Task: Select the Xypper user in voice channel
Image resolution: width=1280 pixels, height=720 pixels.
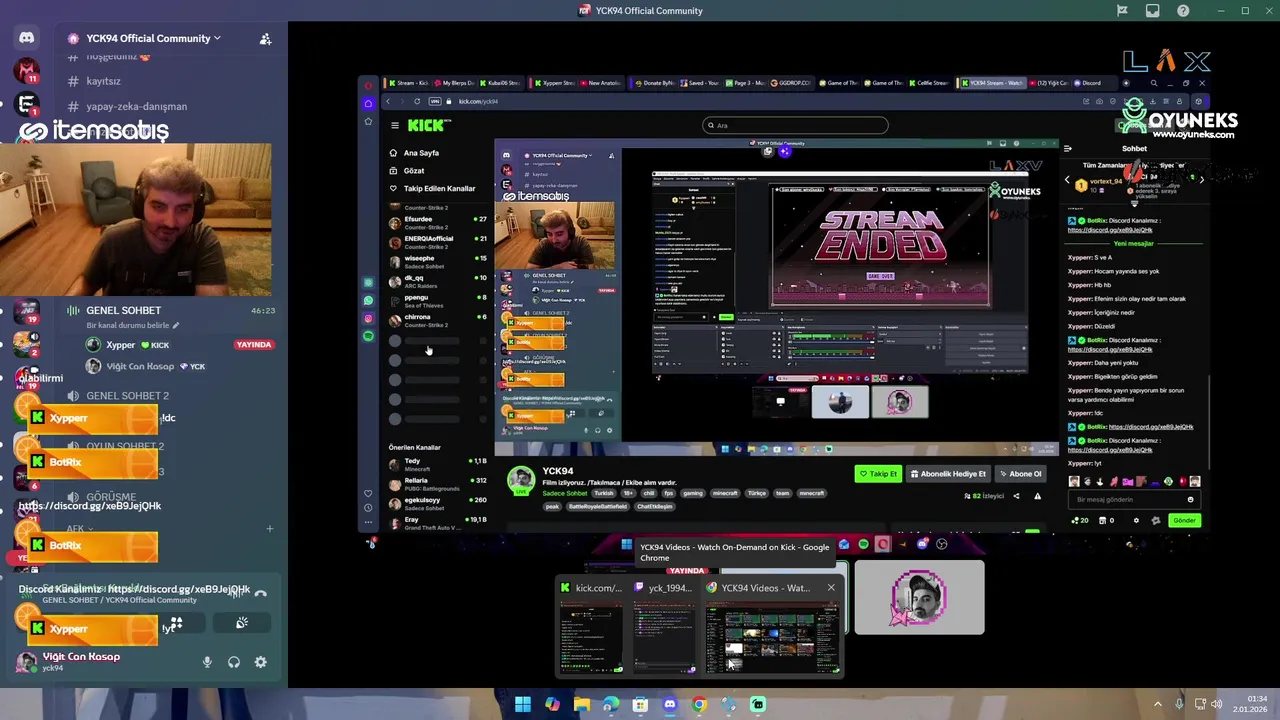Action: pyautogui.click(x=120, y=345)
